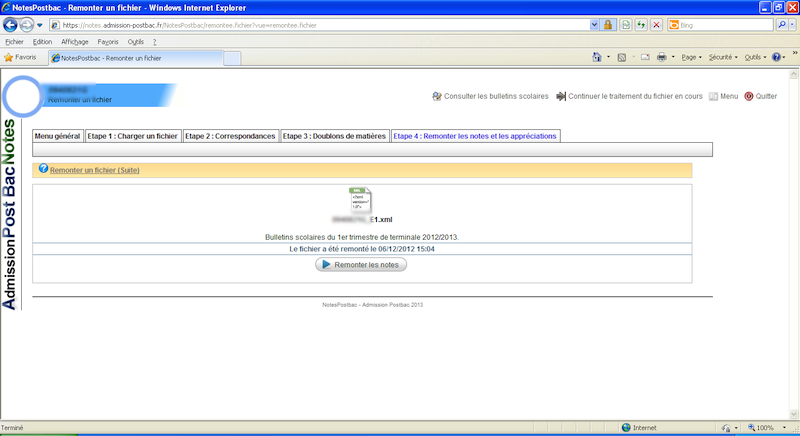Open the Sécurité dropdown menu
800x436 pixels.
(x=722, y=58)
